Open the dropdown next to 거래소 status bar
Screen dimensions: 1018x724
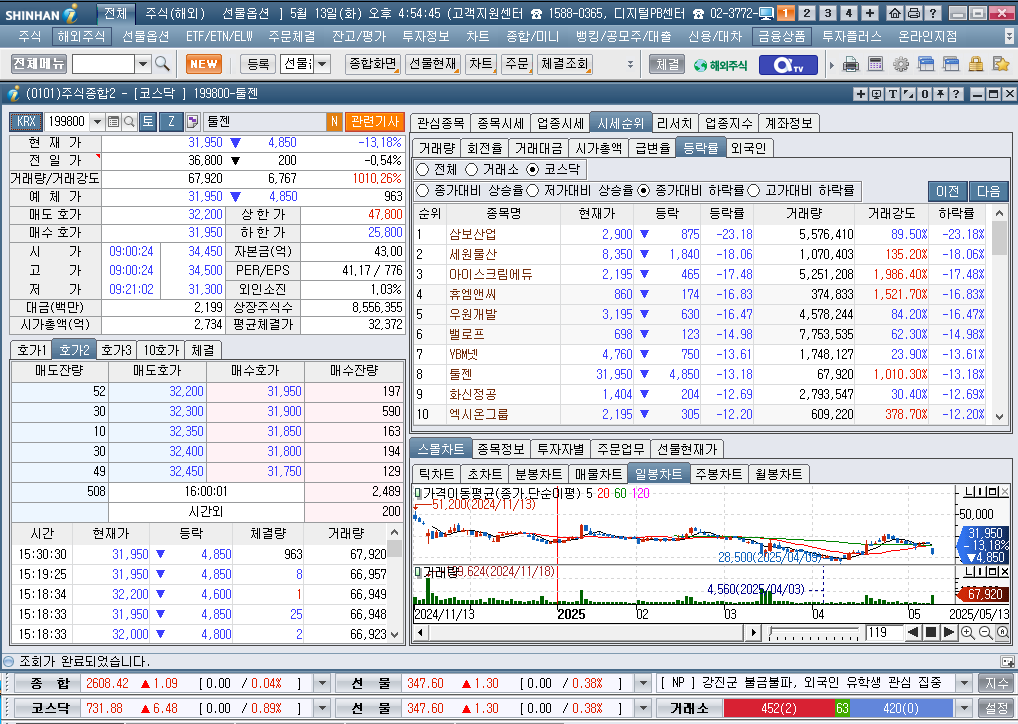point(965,708)
